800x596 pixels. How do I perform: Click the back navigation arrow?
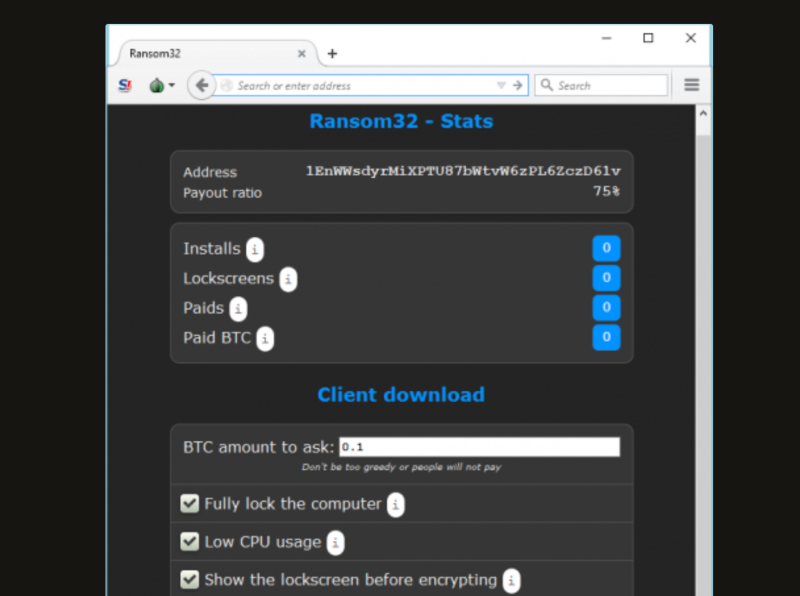click(201, 85)
